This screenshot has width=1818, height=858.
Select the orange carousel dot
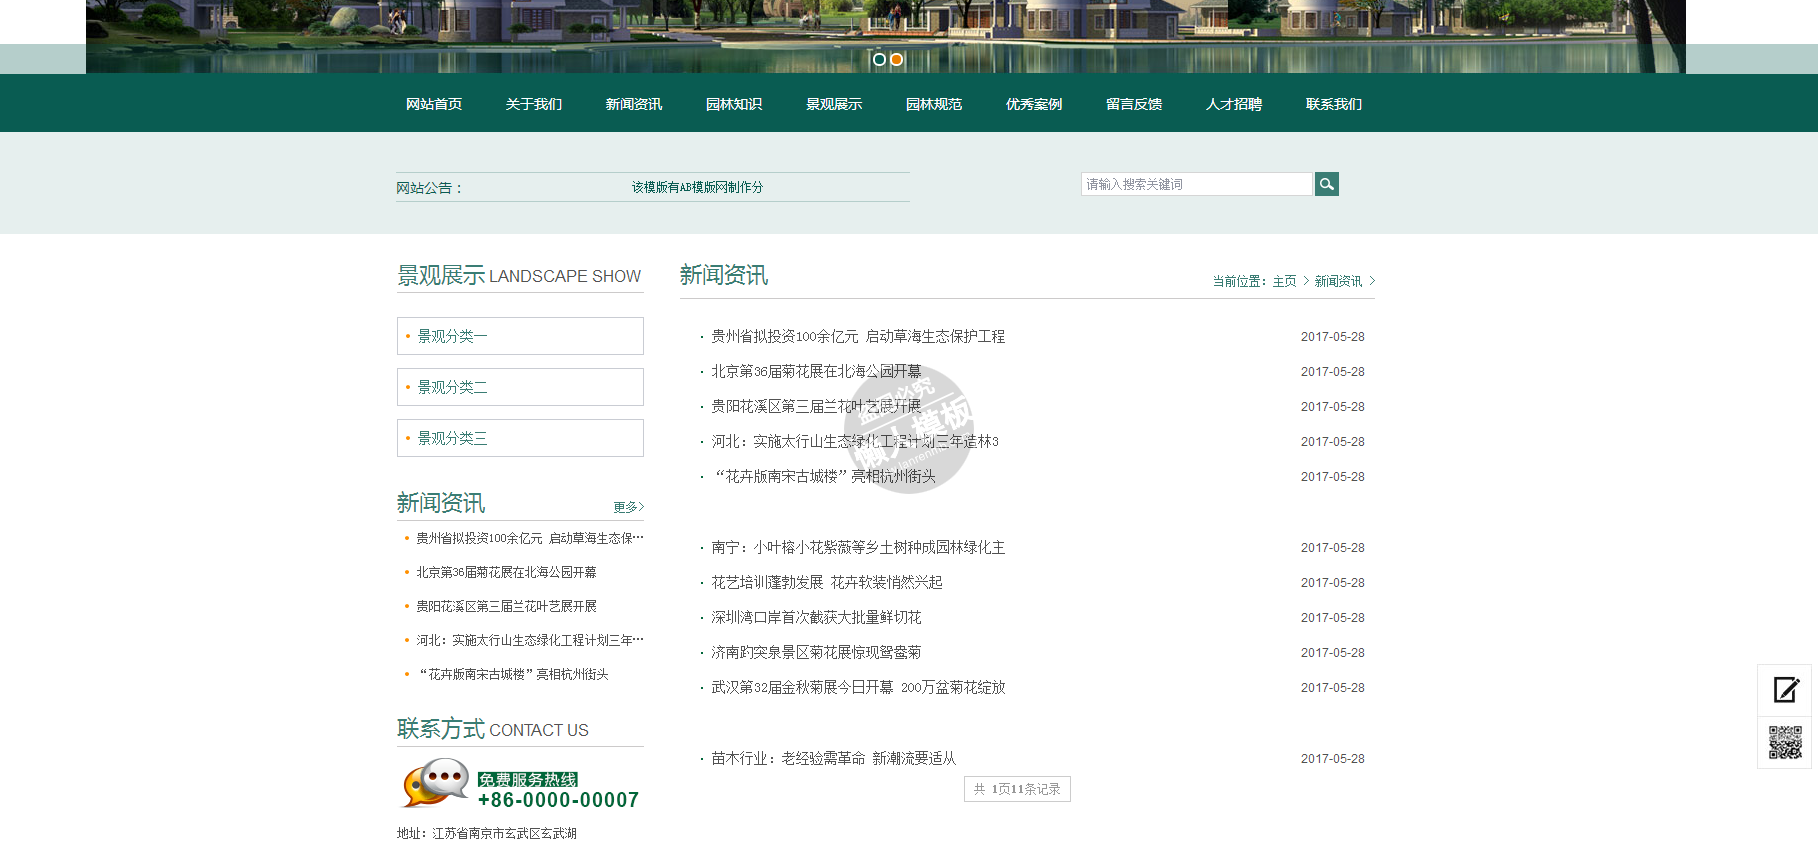tap(897, 60)
